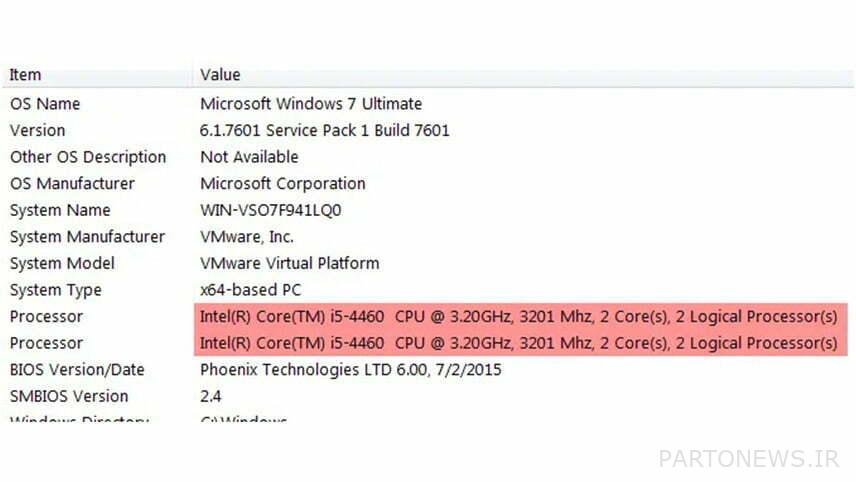The width and height of the screenshot is (856, 482).
Task: Click the System Name item label
Action: [x=60, y=210]
